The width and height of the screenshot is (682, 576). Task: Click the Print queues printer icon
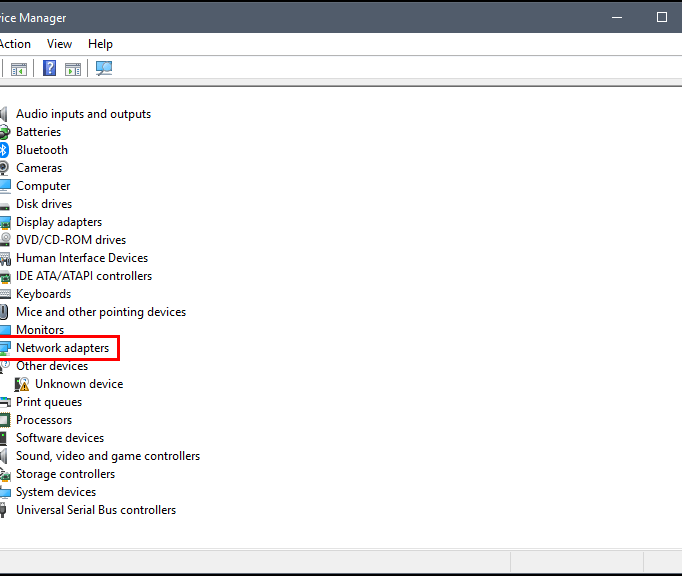coord(5,402)
